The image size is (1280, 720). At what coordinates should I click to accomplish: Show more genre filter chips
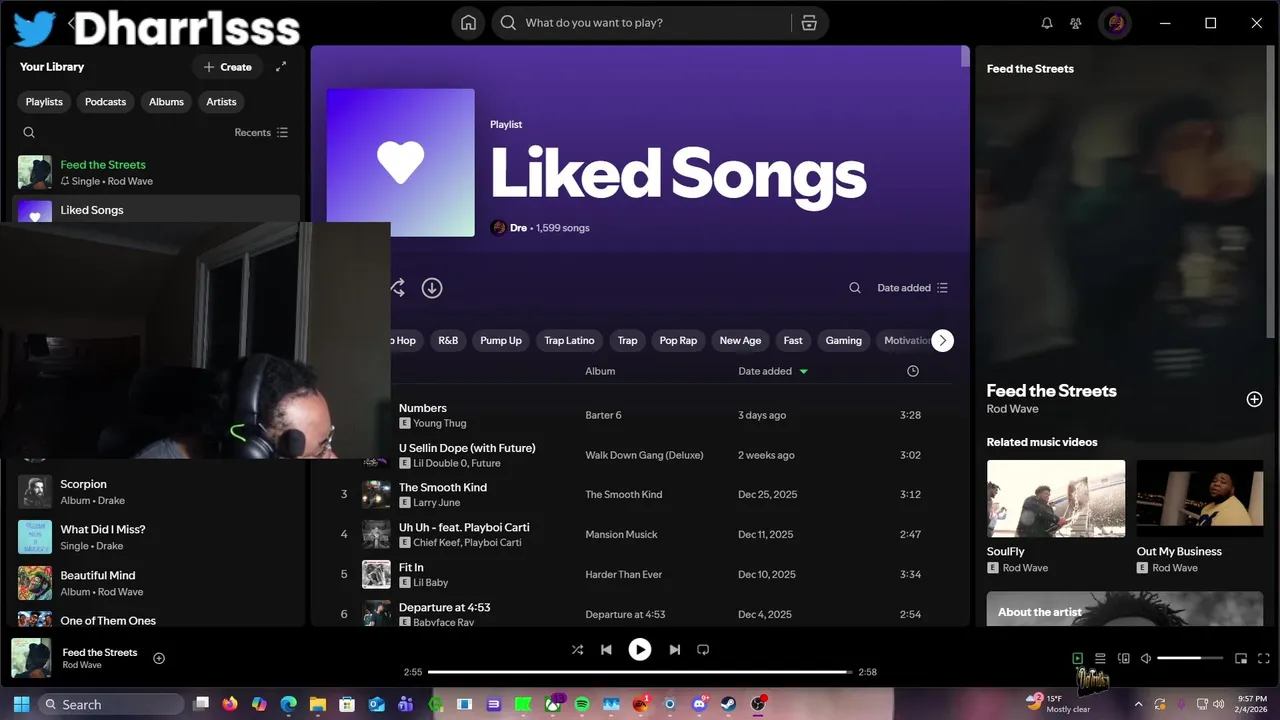(942, 341)
